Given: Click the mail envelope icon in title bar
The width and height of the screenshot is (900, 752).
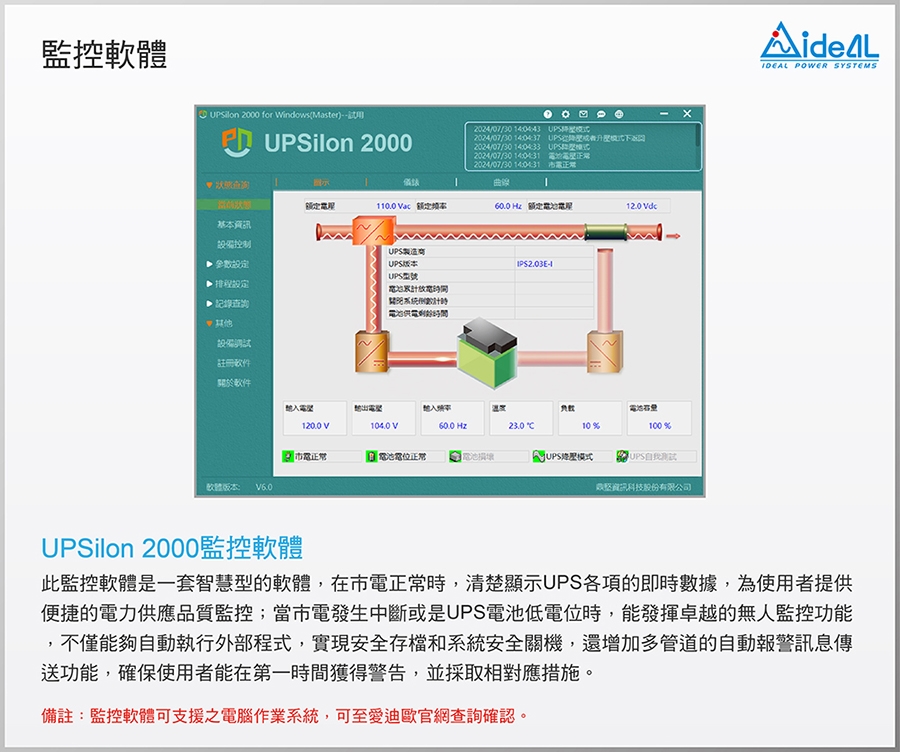Looking at the screenshot, I should (x=584, y=114).
